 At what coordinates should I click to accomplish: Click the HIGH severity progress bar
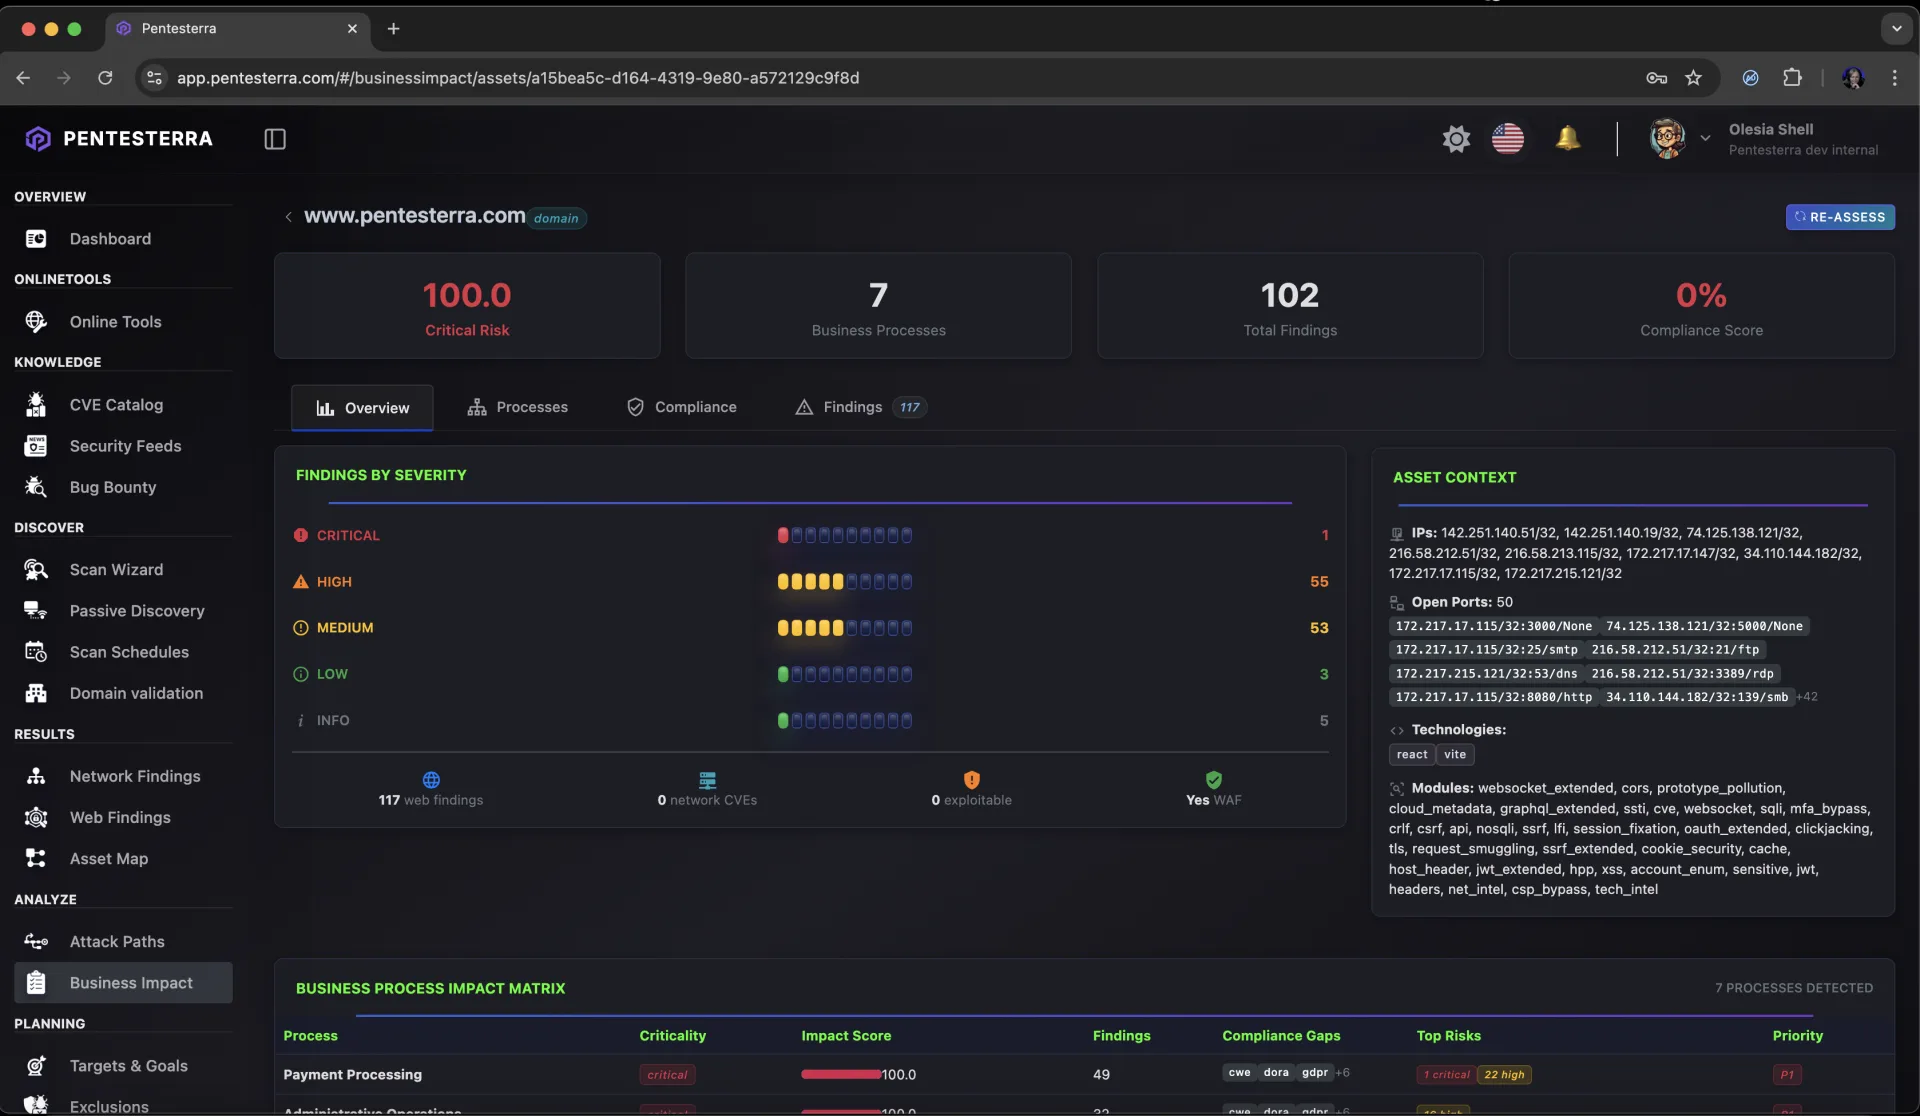coord(844,582)
